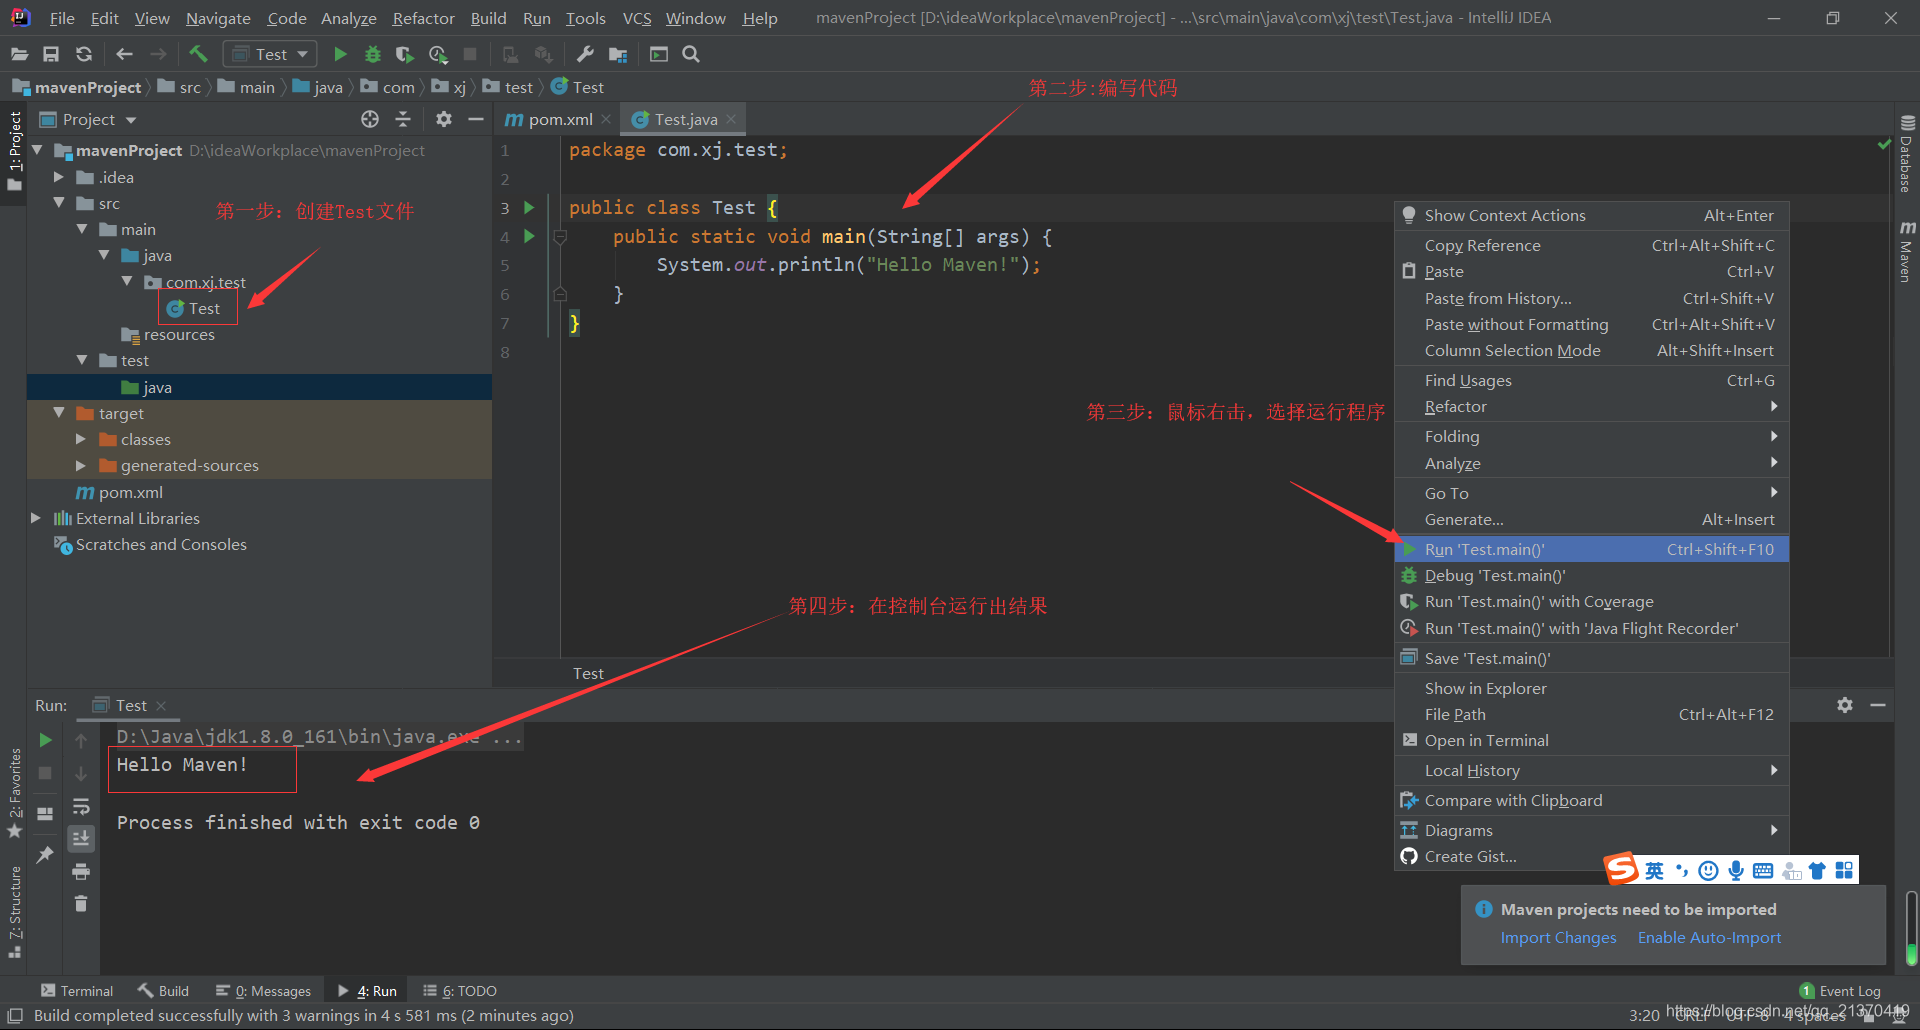This screenshot has height=1030, width=1920.
Task: Open the Test run configuration dropdown
Action: point(270,54)
